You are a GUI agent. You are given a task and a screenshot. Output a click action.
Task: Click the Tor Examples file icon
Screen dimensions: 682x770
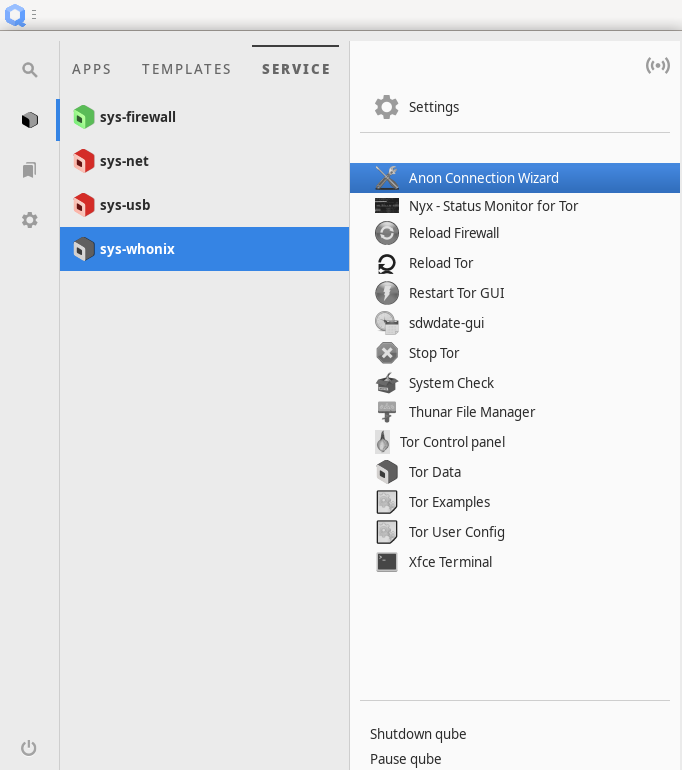[x=387, y=502]
